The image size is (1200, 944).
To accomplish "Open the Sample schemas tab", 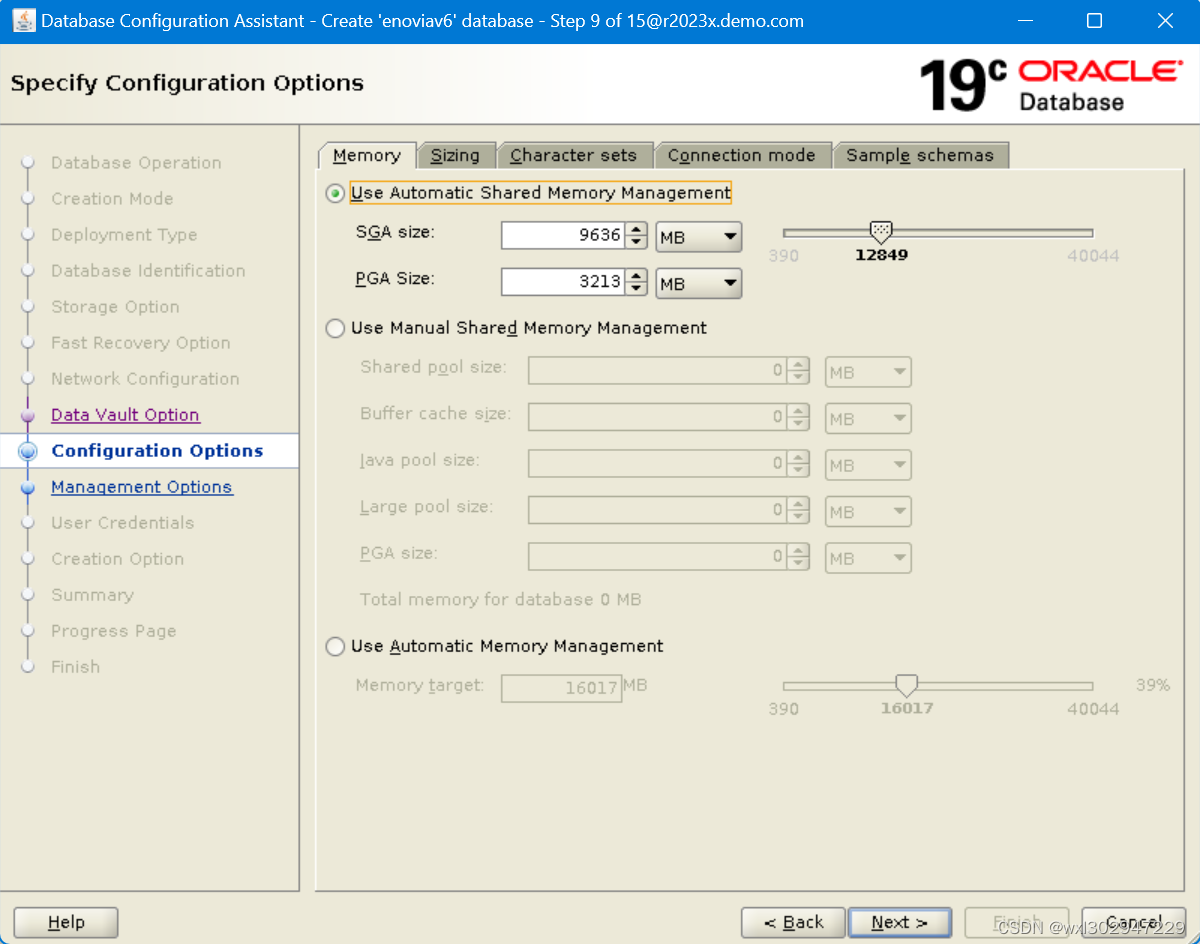I will coord(920,155).
